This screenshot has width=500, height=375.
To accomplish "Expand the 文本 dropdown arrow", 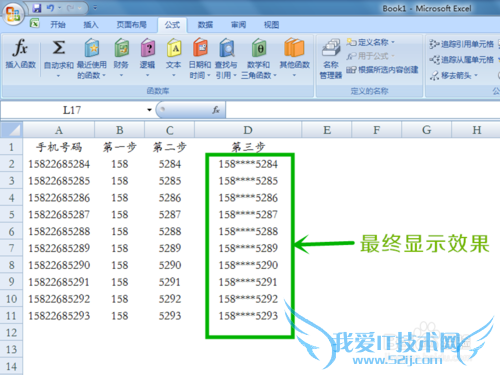I will (174, 75).
